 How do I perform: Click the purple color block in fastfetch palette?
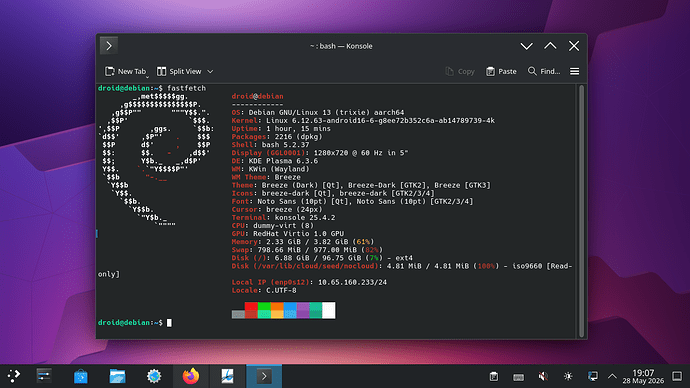click(303, 310)
